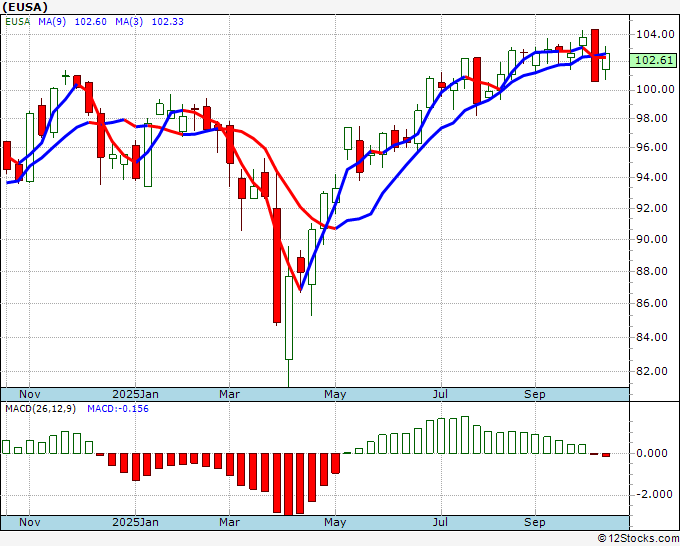Click Sep on the MACD time axis
The image size is (680, 546).
coord(535,522)
